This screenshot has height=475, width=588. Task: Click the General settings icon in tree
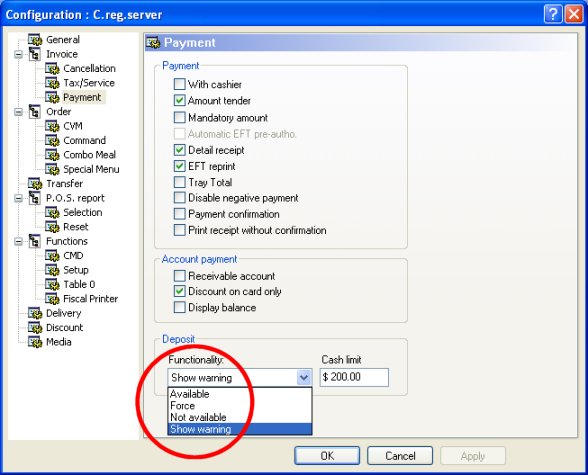[x=35, y=40]
